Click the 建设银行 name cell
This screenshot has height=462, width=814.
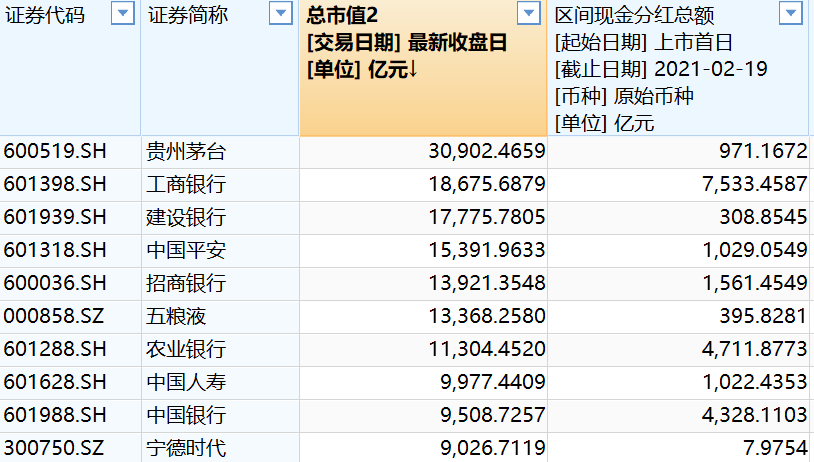220,218
